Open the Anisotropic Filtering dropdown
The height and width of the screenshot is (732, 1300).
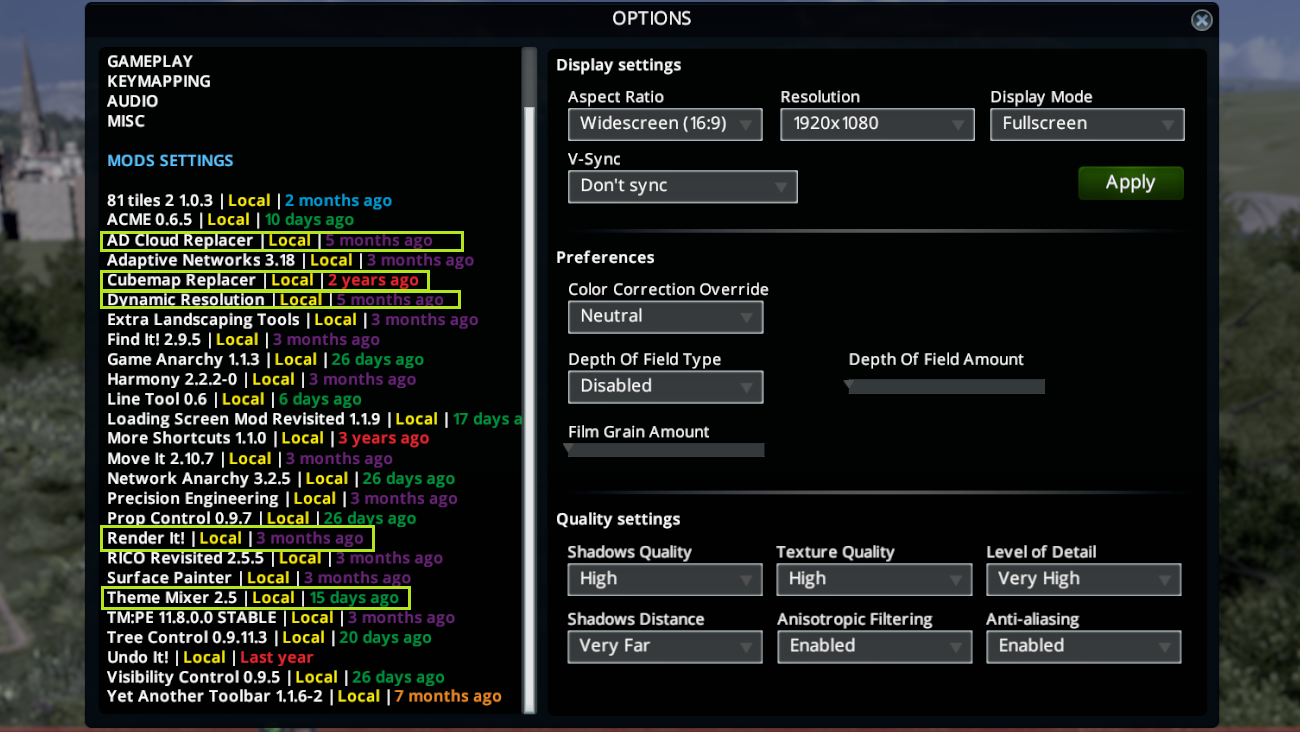click(x=874, y=646)
